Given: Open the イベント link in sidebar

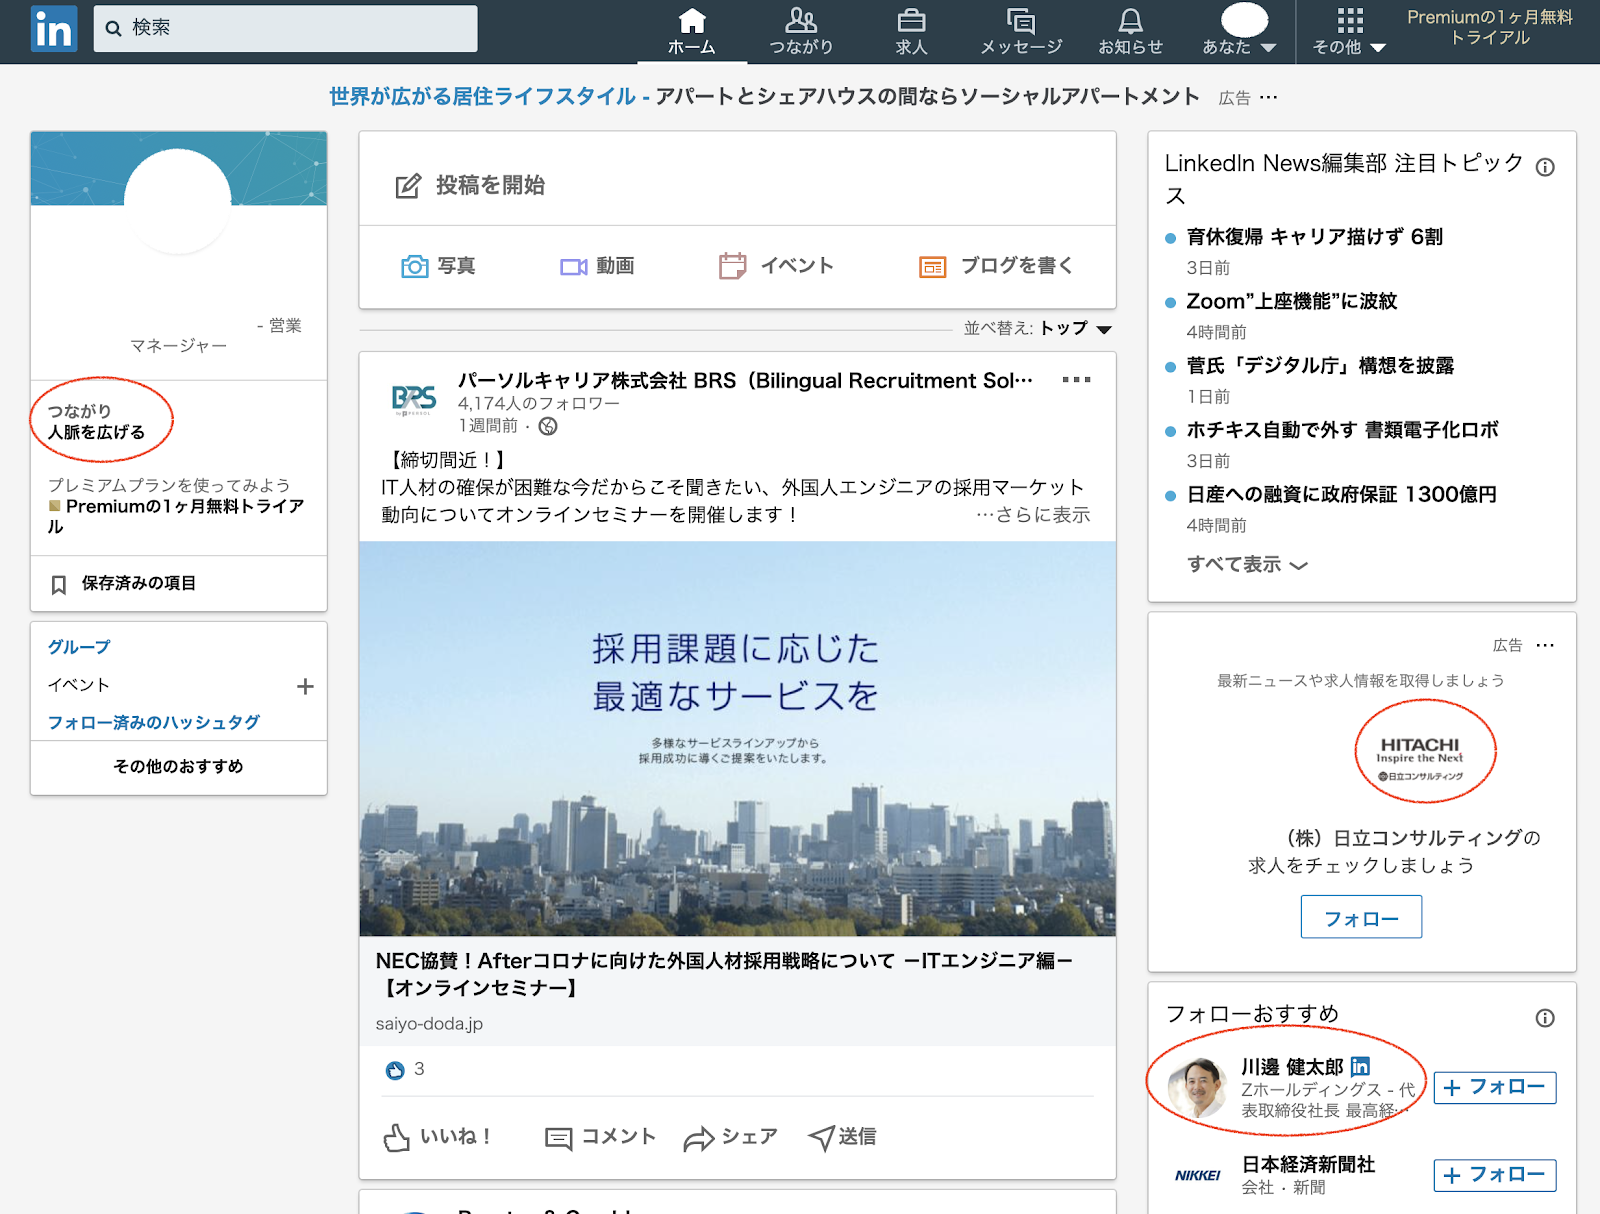Looking at the screenshot, I should click(x=78, y=685).
